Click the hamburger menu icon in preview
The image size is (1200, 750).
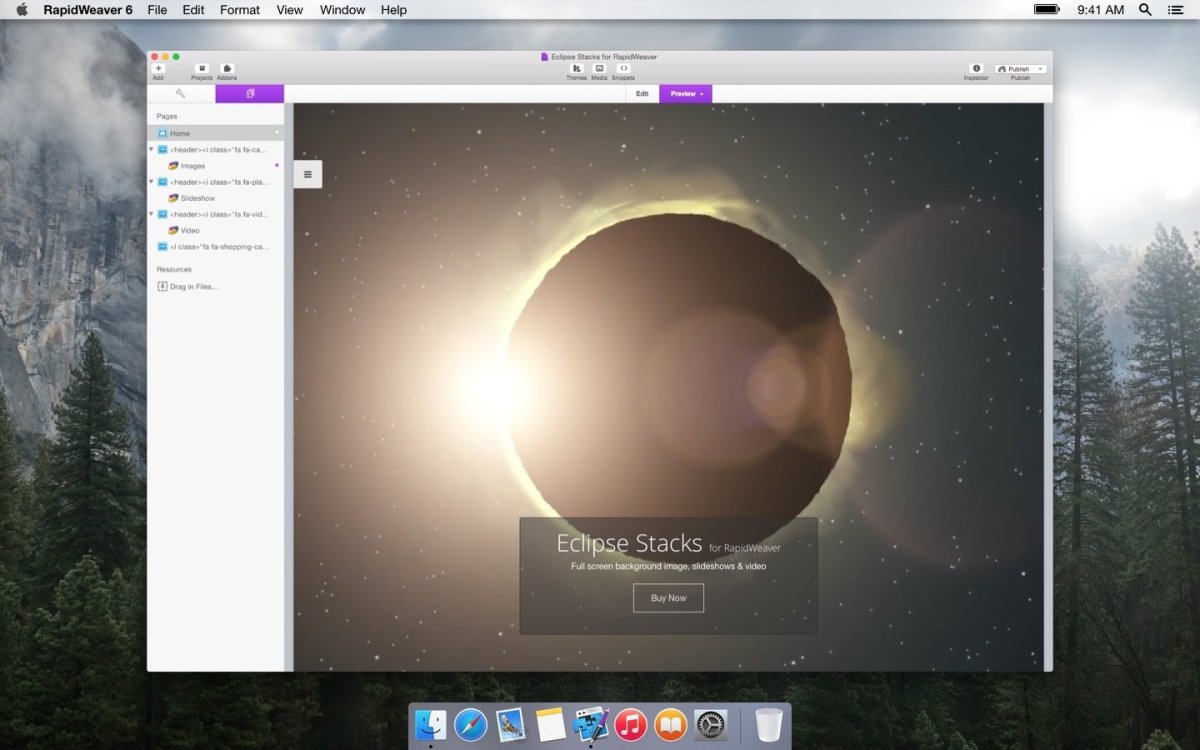tap(307, 174)
